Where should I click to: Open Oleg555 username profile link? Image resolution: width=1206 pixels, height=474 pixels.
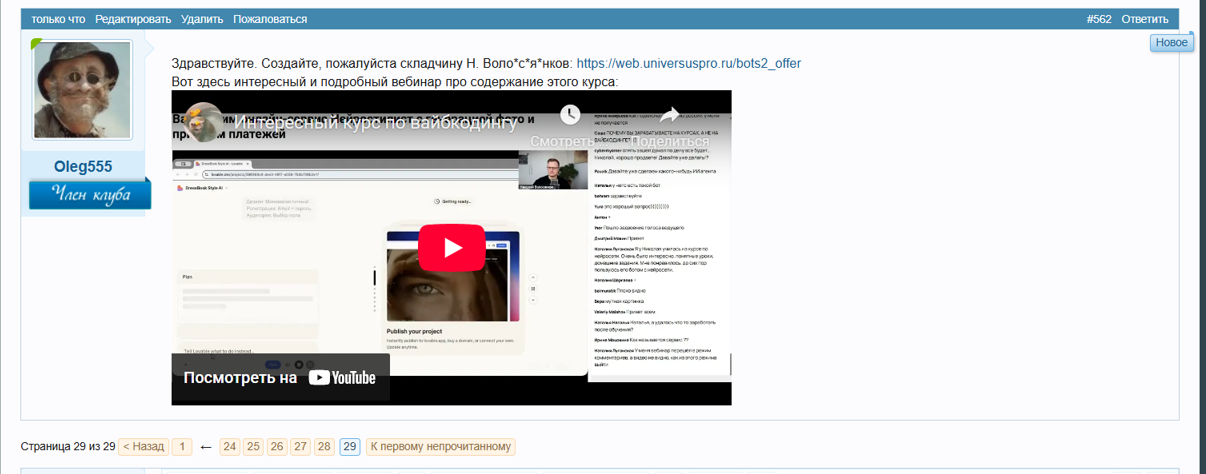(x=83, y=166)
